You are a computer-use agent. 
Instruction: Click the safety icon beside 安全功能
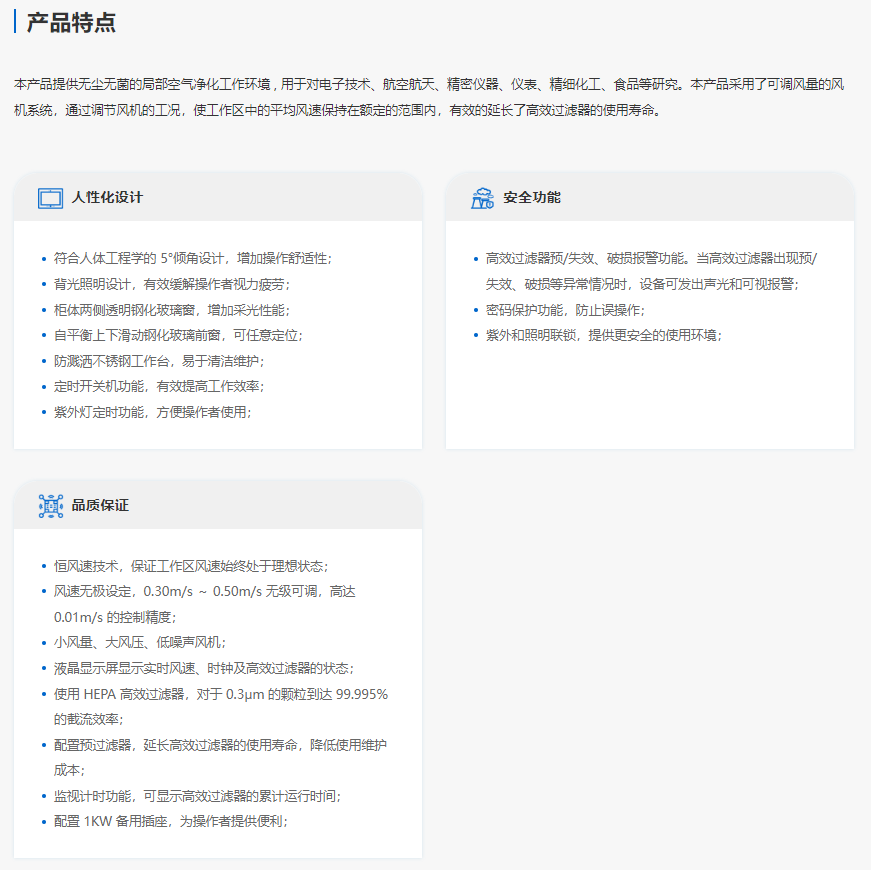482,198
